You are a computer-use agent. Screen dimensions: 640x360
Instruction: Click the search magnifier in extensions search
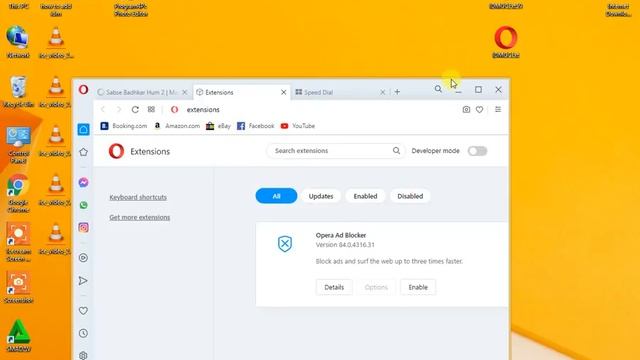tap(396, 151)
